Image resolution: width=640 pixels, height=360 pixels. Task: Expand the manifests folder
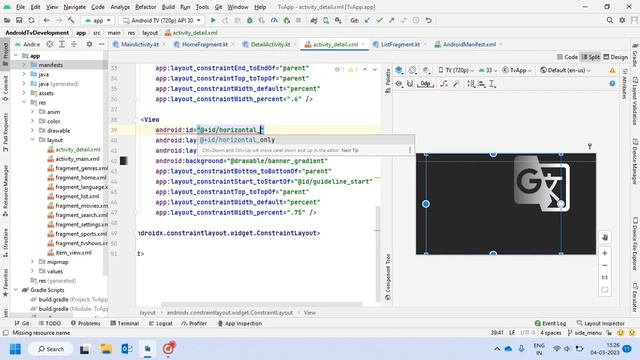24,65
